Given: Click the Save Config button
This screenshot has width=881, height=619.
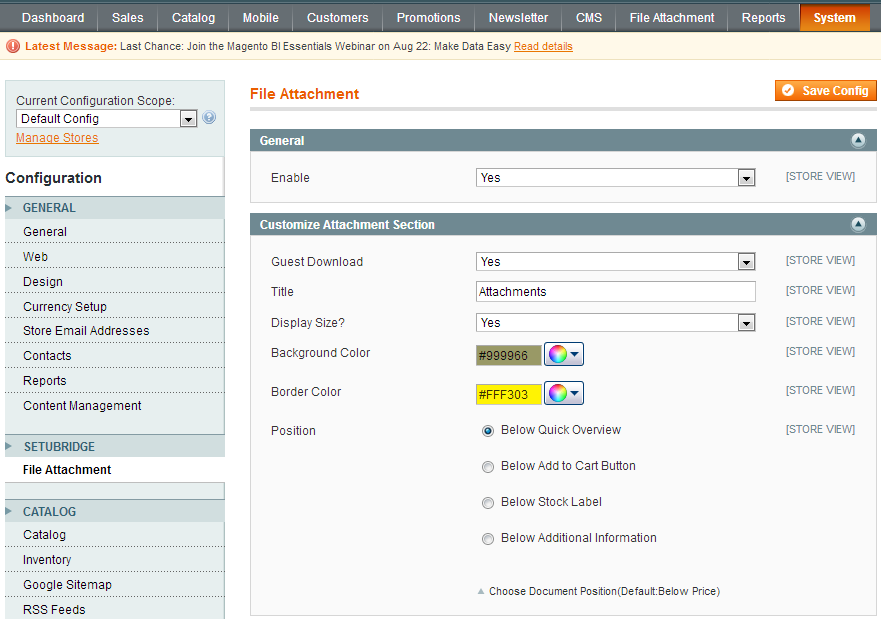Looking at the screenshot, I should coord(825,91).
